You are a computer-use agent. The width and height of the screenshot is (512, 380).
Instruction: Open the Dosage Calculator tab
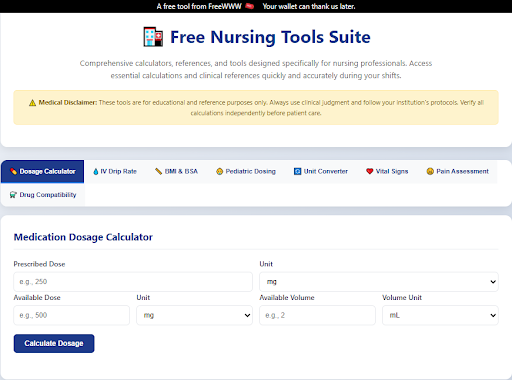[x=43, y=171]
